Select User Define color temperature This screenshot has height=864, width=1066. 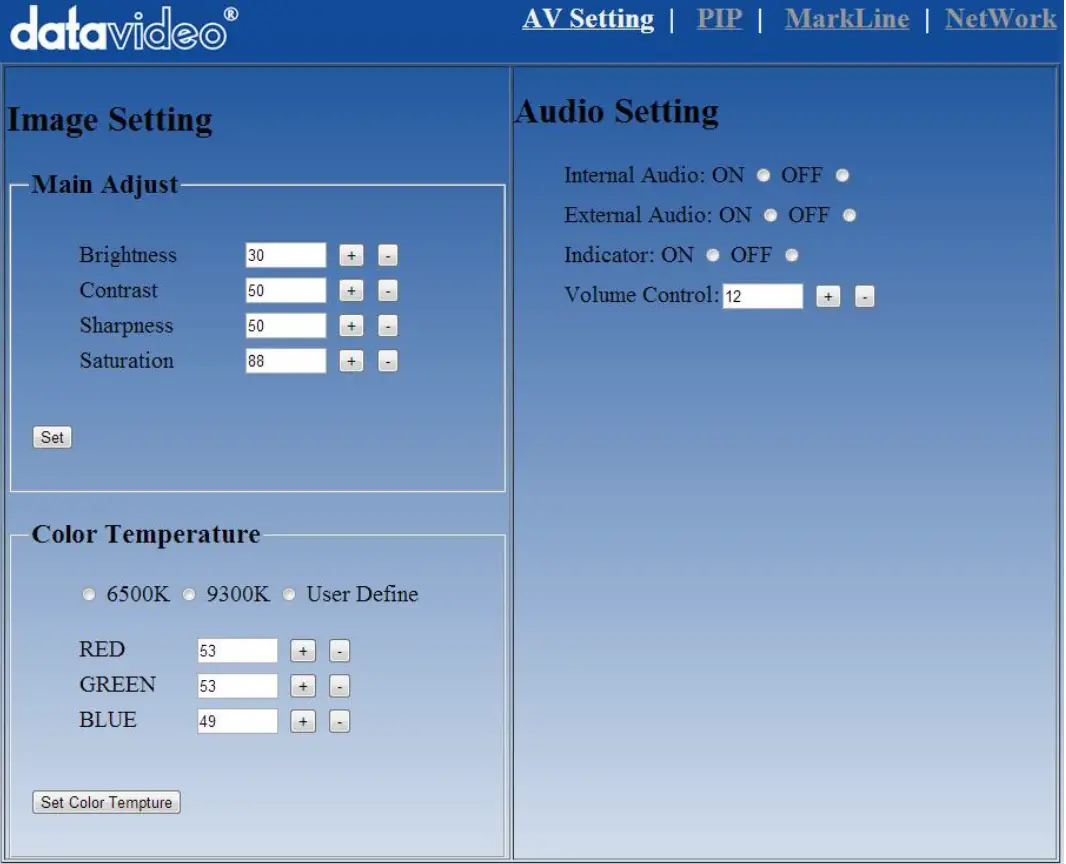point(289,595)
